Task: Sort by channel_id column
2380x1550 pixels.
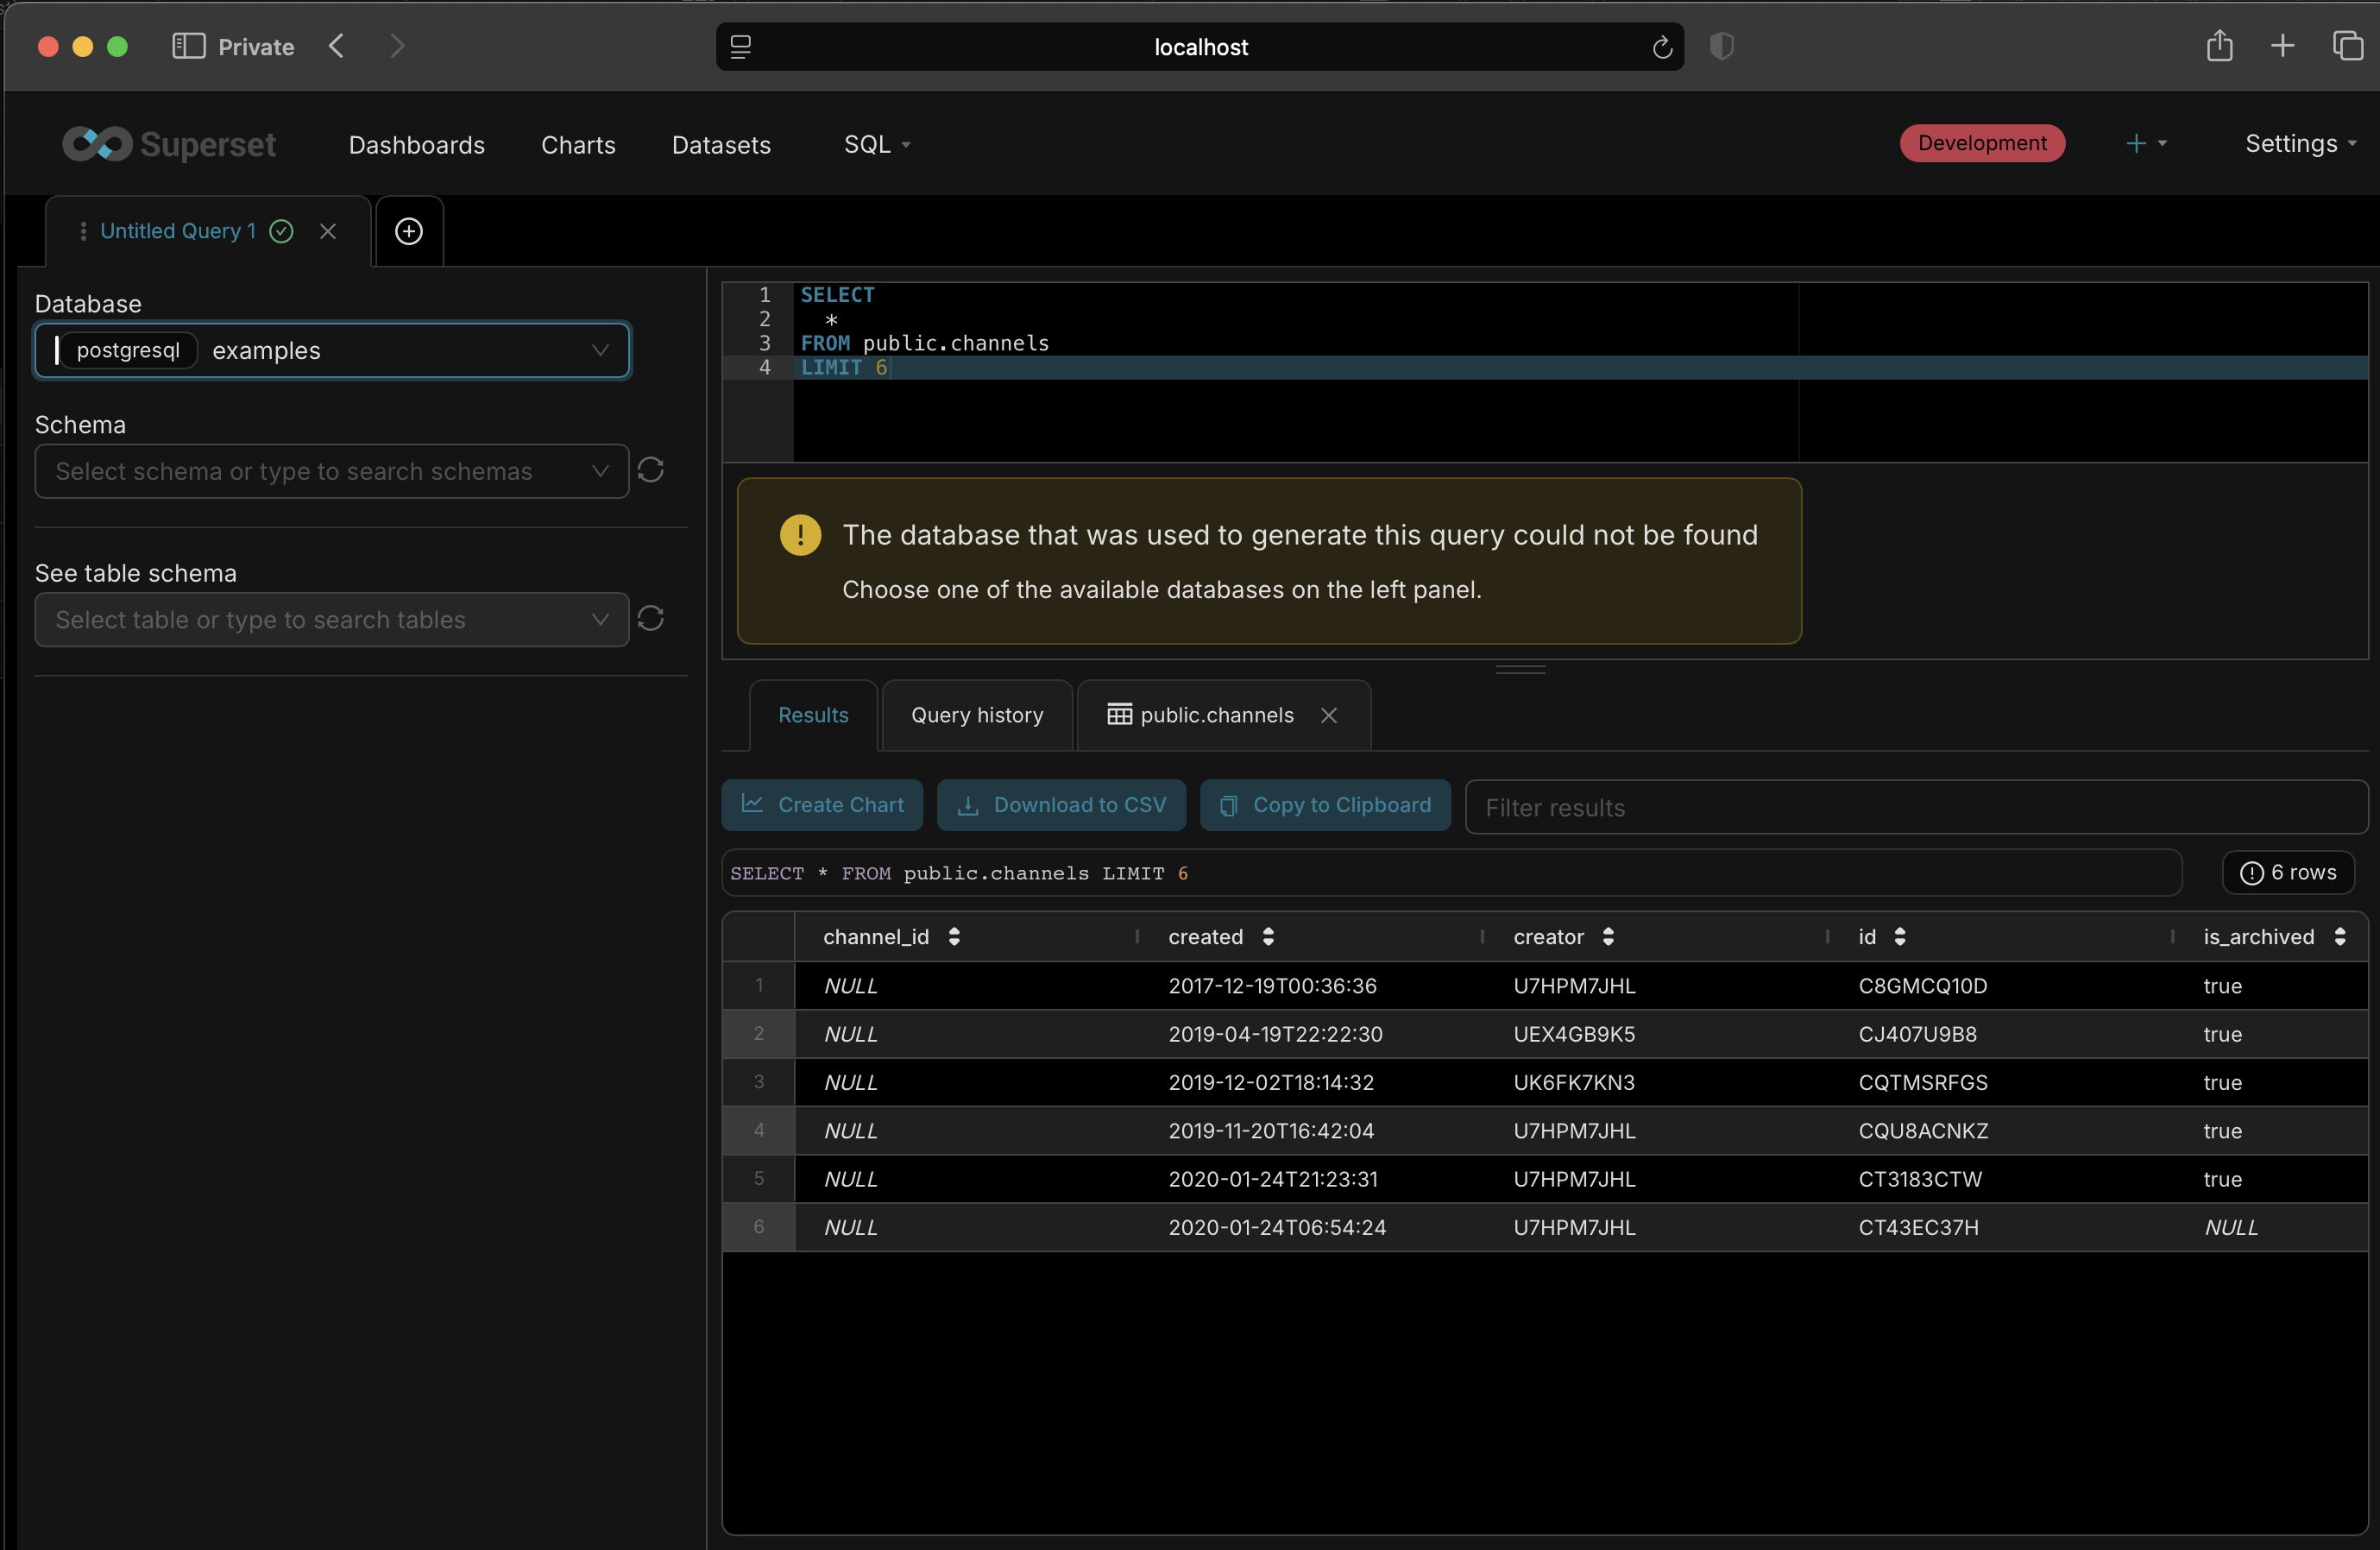Action: [954, 936]
